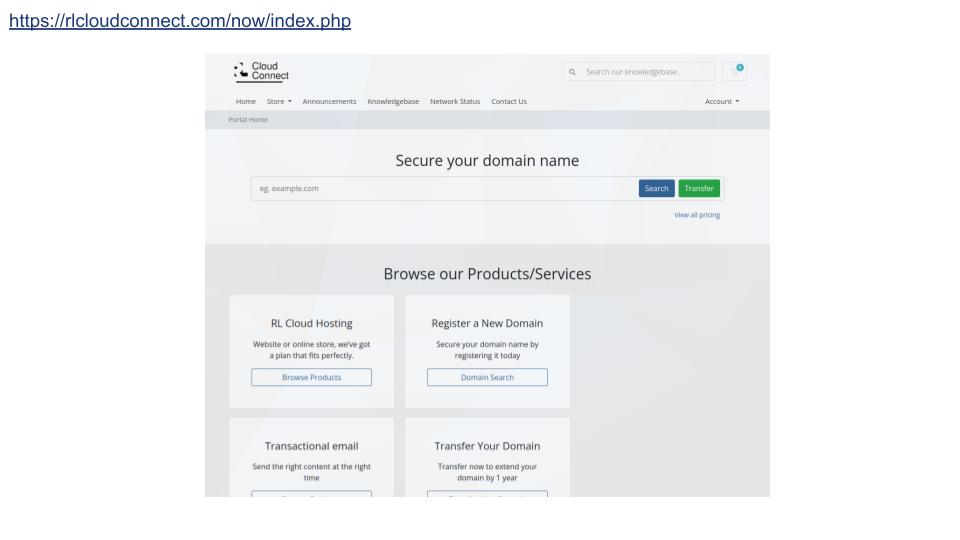Select Transactional email card heading
This screenshot has height=540, width=960.
tap(312, 446)
